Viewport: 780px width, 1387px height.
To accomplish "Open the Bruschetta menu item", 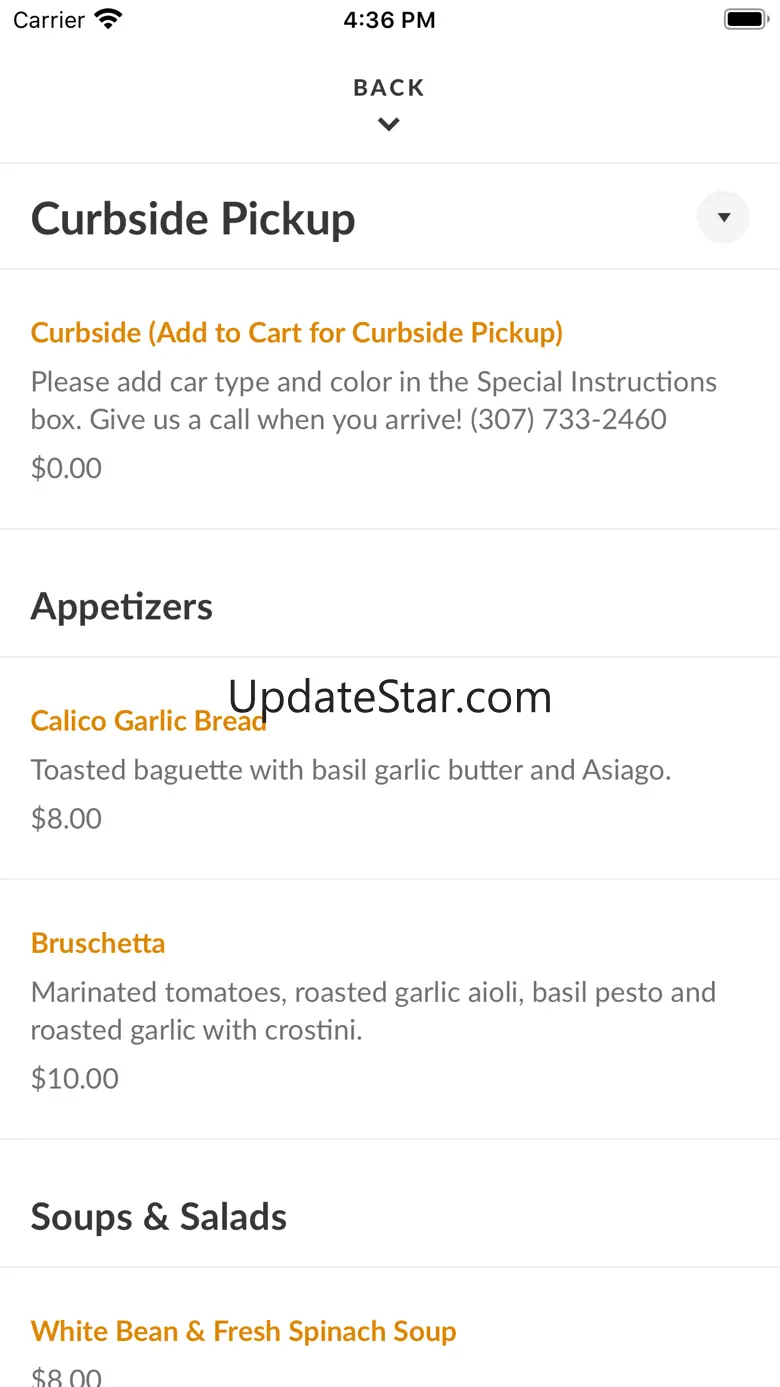I will pos(98,943).
